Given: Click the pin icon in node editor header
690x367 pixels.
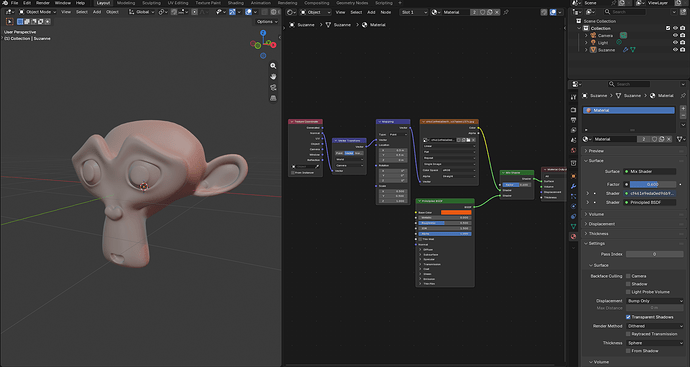Looking at the screenshot, I should [x=506, y=12].
